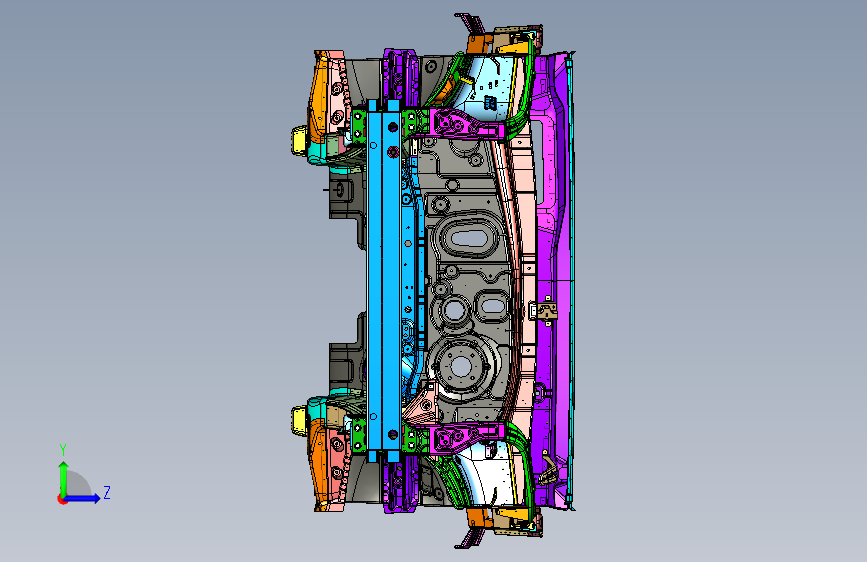Screen dimensions: 867x562
Task: Select the upper magenta bracket beside the beam
Action: tap(467, 124)
